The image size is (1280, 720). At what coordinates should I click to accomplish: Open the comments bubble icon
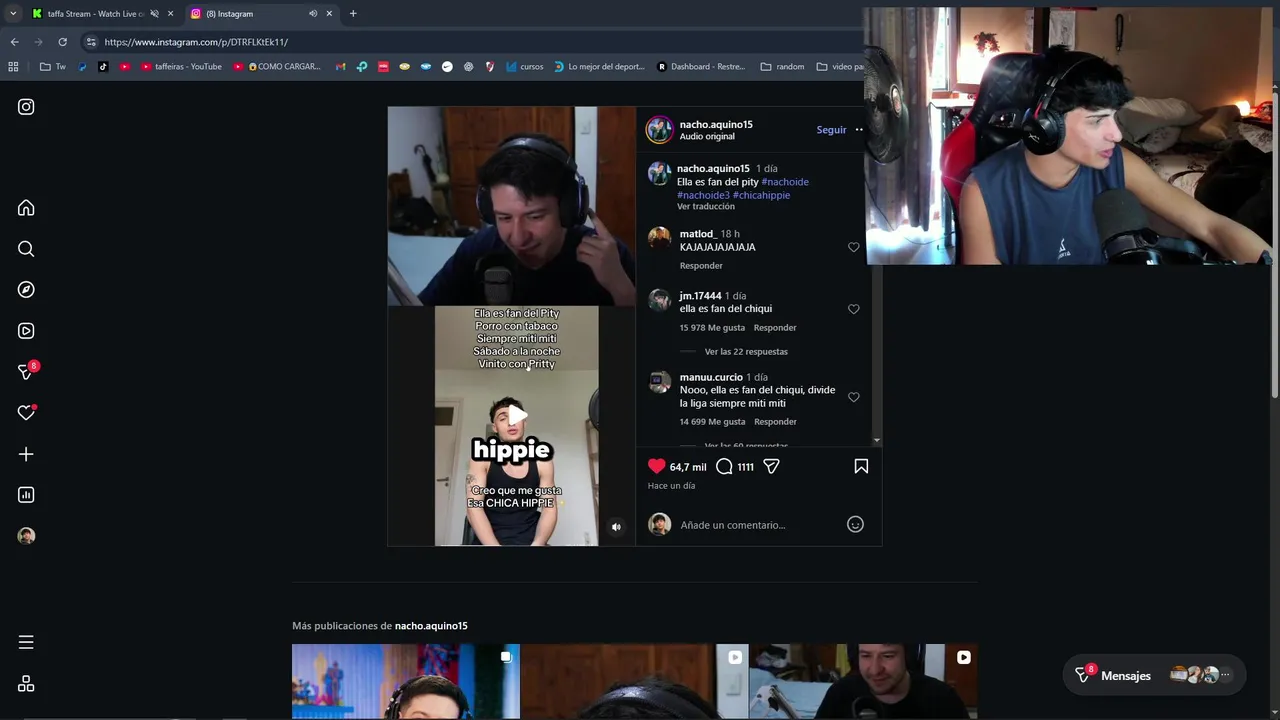pos(724,466)
